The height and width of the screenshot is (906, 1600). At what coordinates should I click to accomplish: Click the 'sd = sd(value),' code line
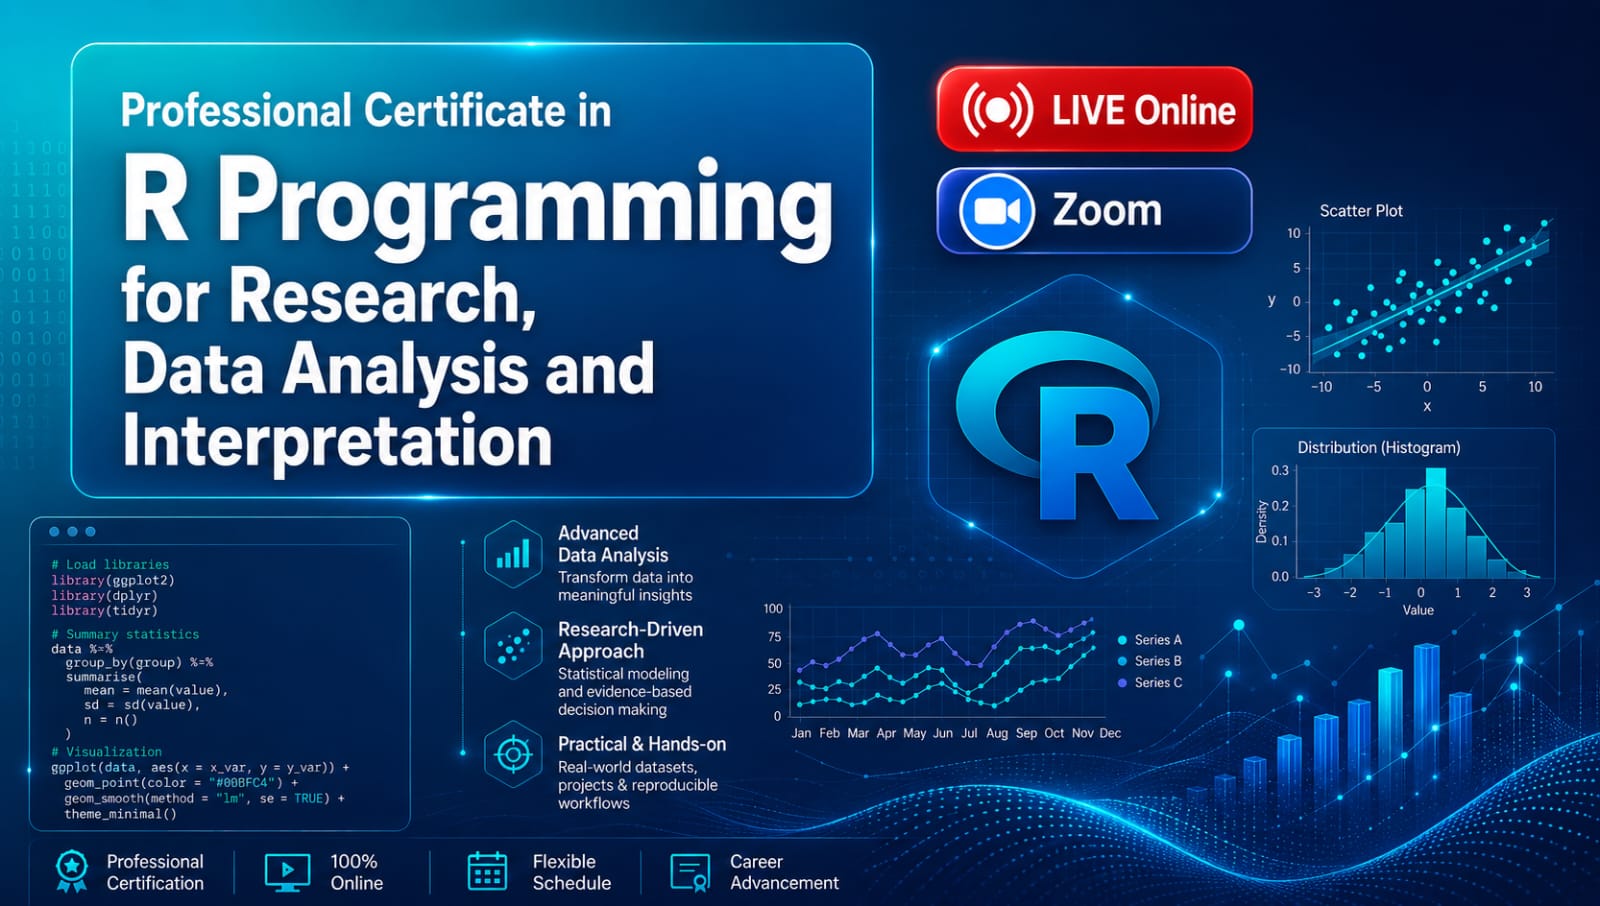pyautogui.click(x=142, y=704)
